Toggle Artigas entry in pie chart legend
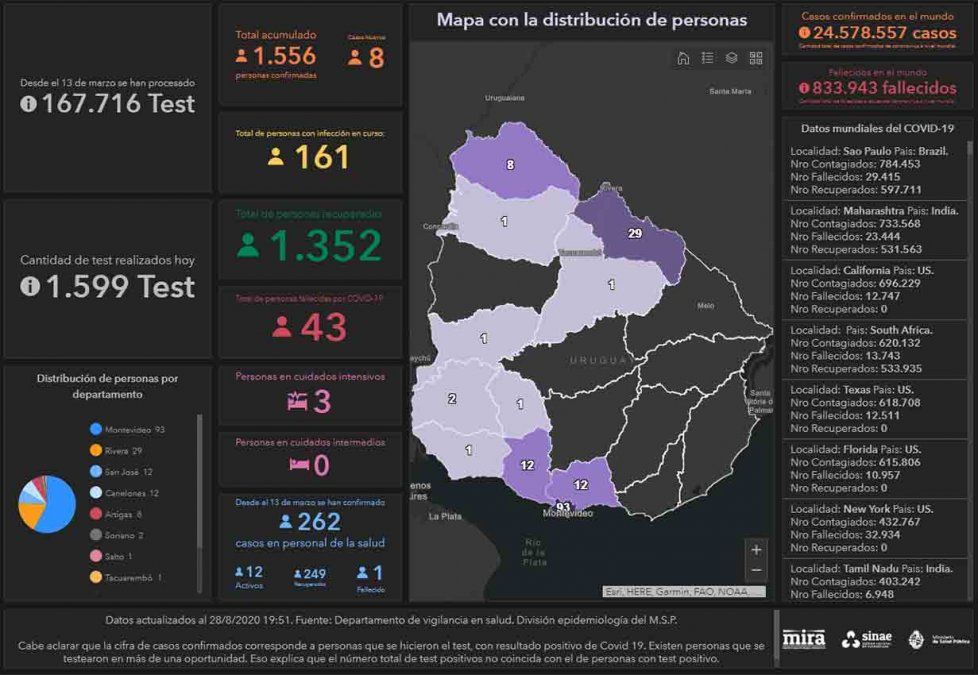 pos(120,514)
